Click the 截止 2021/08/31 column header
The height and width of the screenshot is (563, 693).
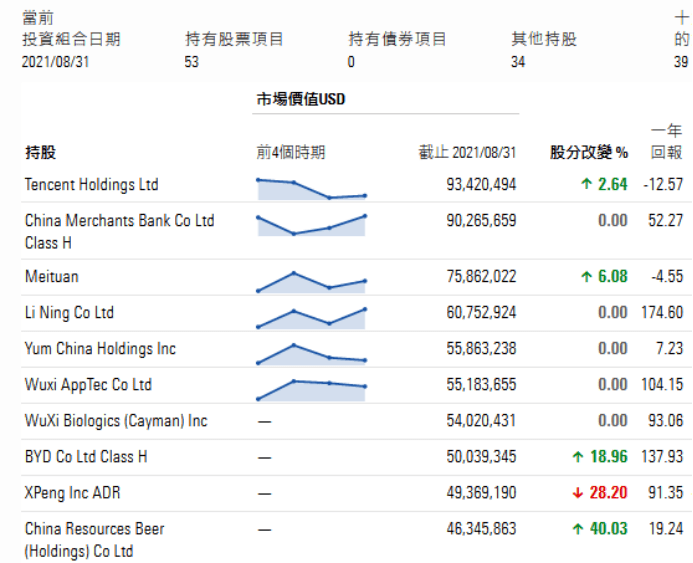click(x=468, y=152)
